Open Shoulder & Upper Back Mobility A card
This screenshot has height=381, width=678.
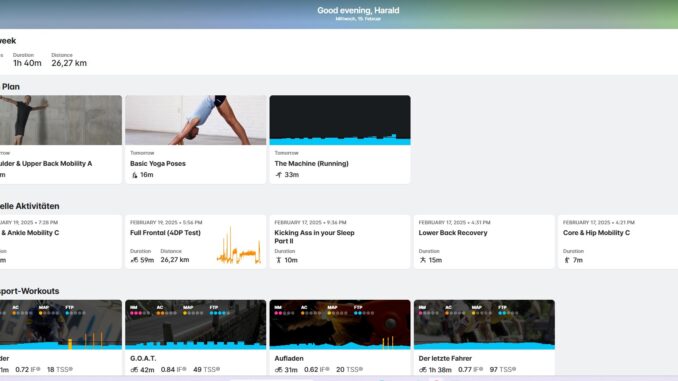click(61, 139)
